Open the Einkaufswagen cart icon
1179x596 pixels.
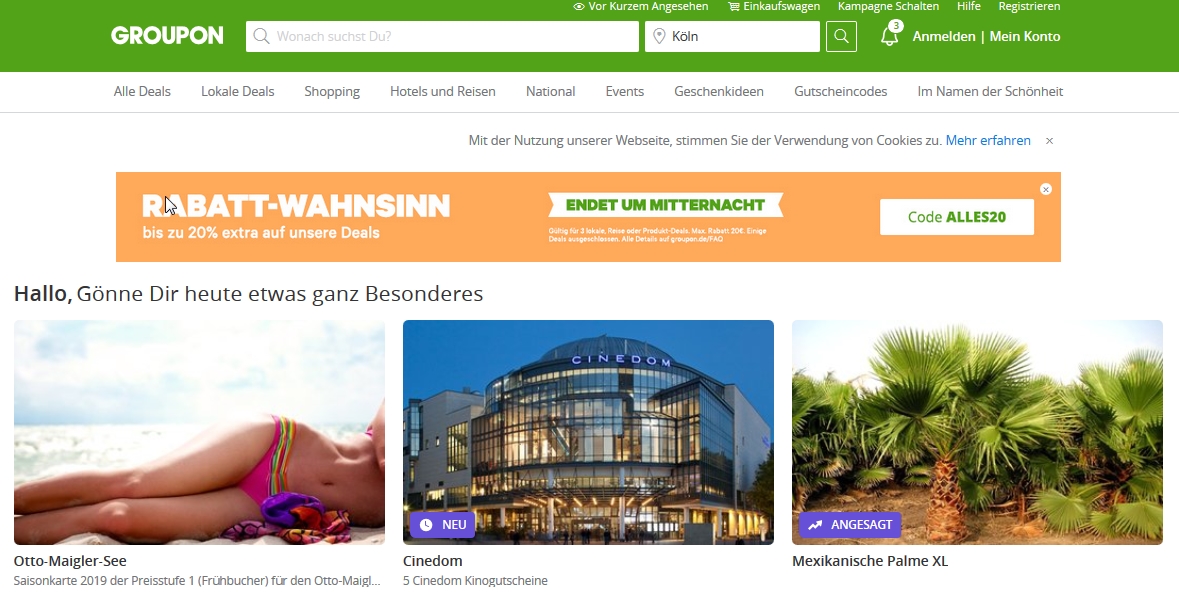(733, 7)
